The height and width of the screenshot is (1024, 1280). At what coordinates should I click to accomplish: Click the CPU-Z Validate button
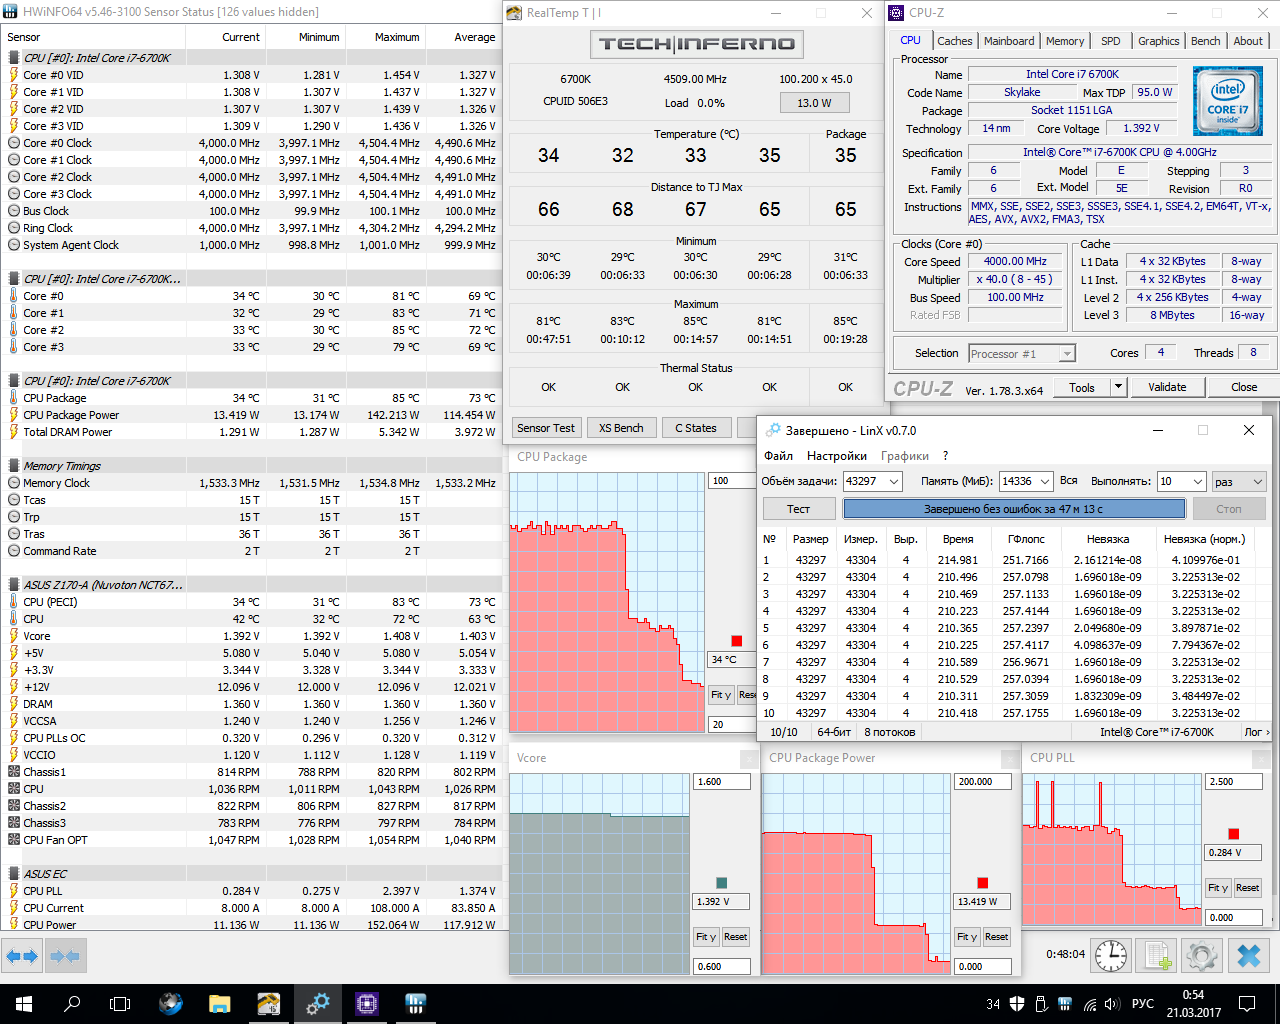[x=1167, y=387]
